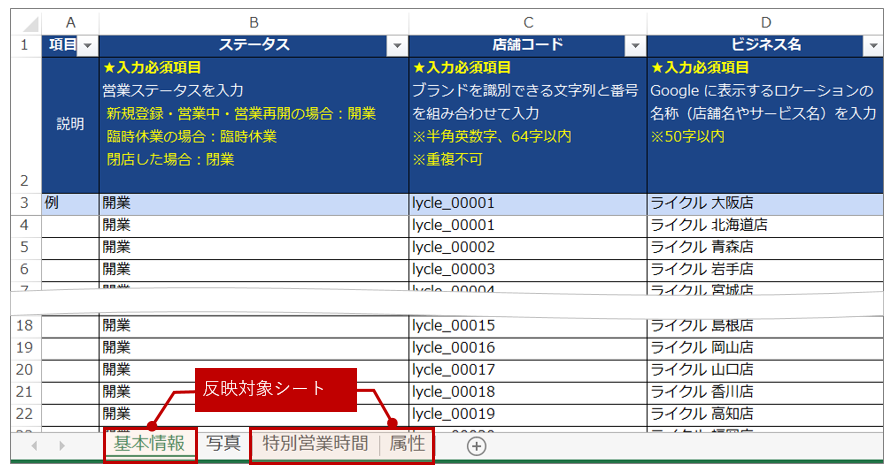This screenshot has width=891, height=466.
Task: Select row 20 by its row header
Action: coord(20,369)
